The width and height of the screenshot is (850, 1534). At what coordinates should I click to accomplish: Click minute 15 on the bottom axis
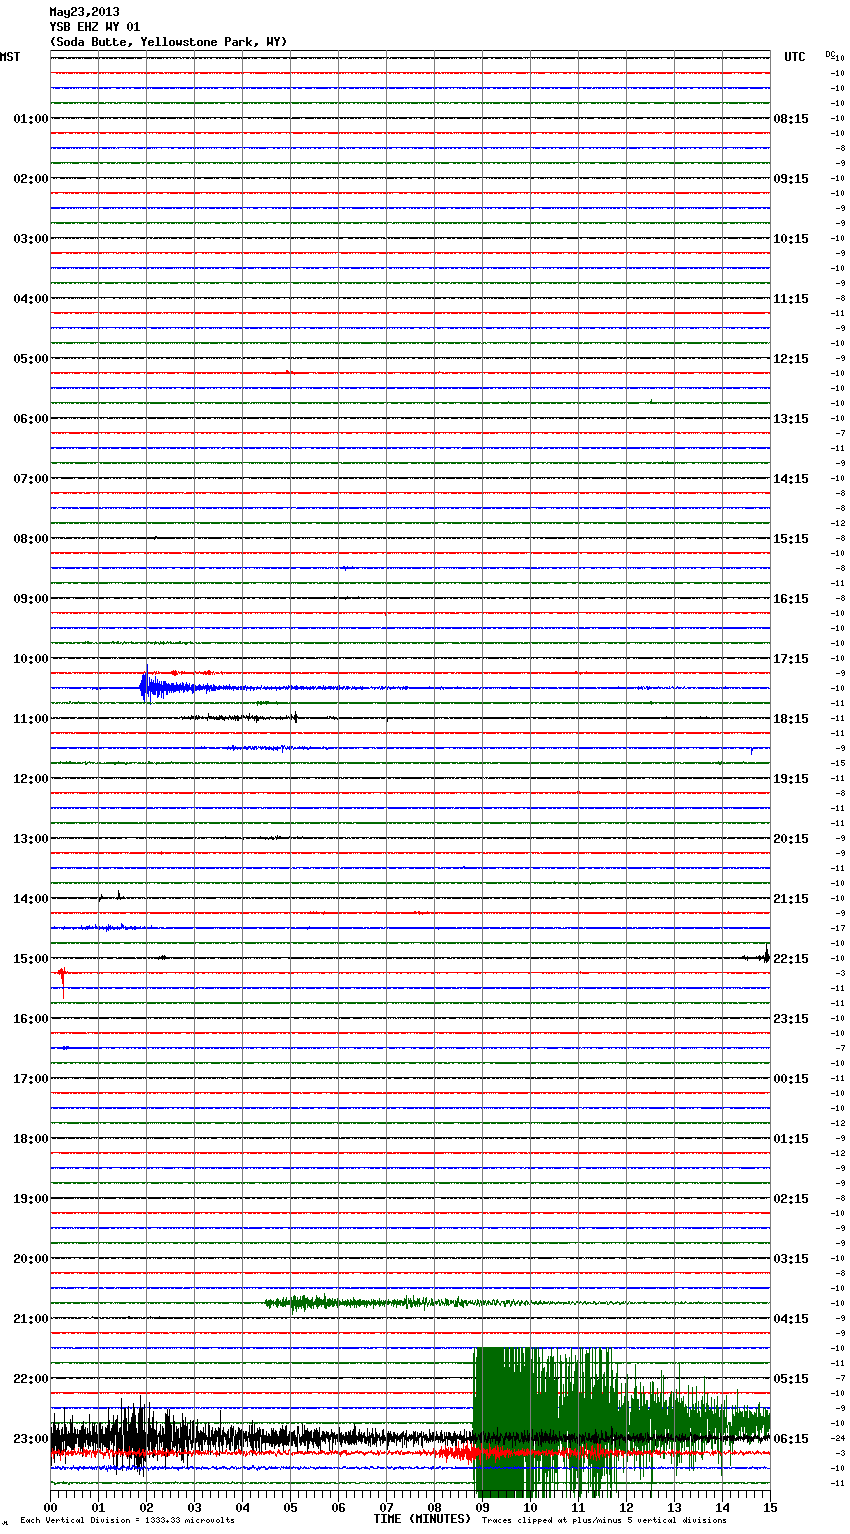click(x=769, y=1507)
